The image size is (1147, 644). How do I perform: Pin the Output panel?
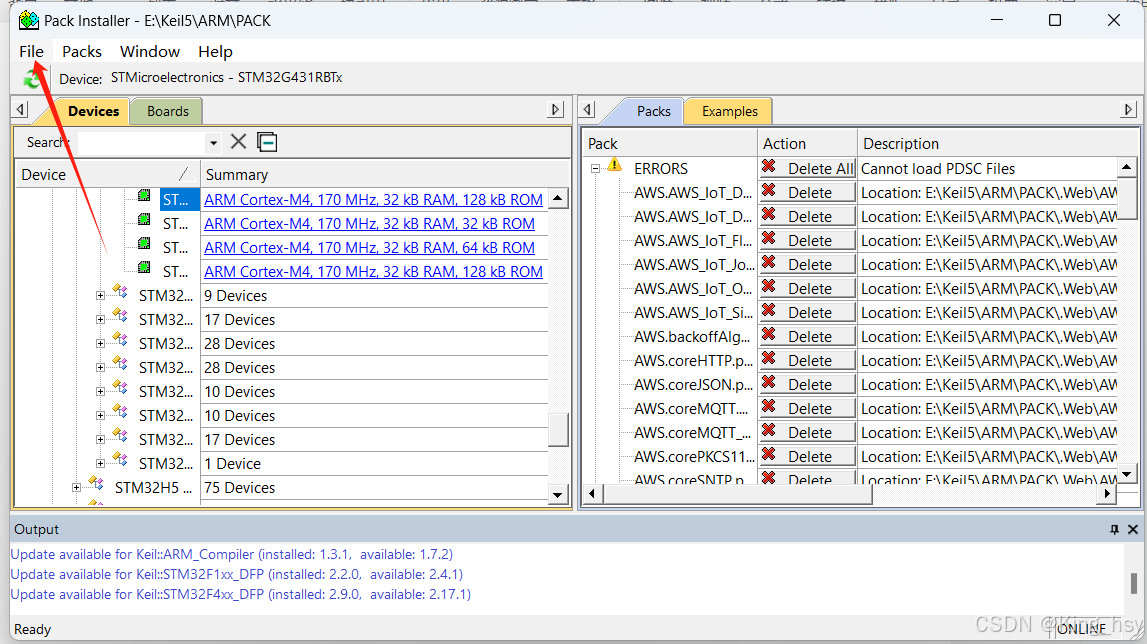[1114, 529]
